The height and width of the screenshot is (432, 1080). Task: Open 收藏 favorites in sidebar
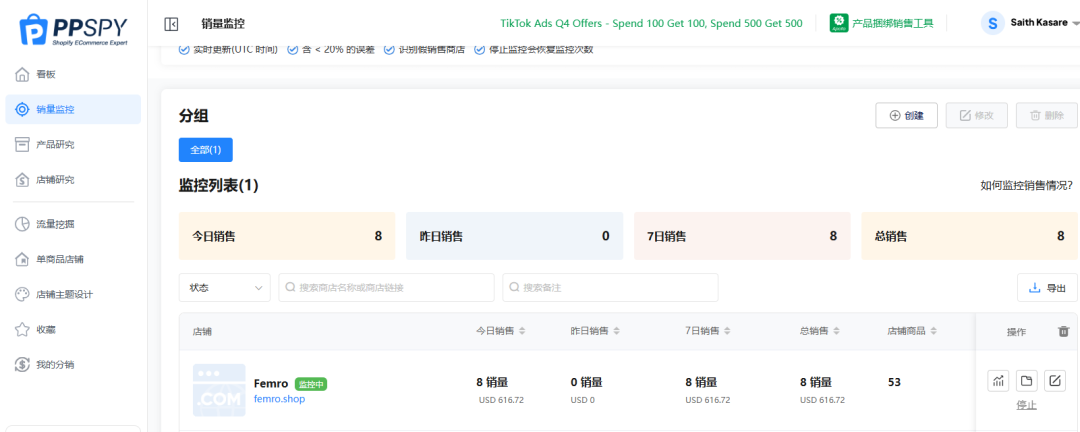pos(73,329)
